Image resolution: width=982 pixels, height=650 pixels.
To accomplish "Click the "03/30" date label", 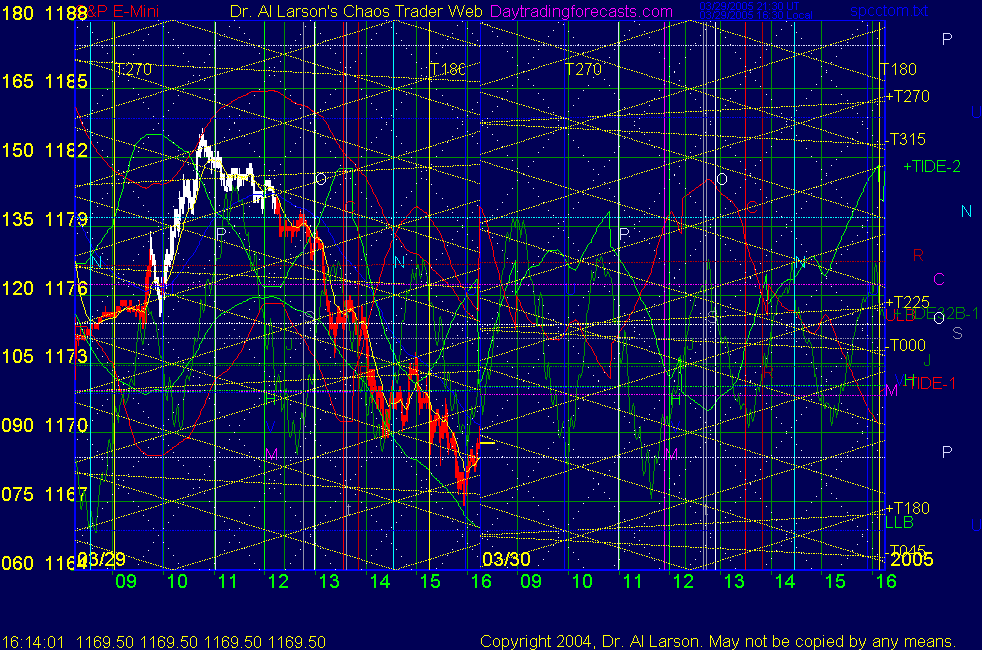I will [x=507, y=559].
